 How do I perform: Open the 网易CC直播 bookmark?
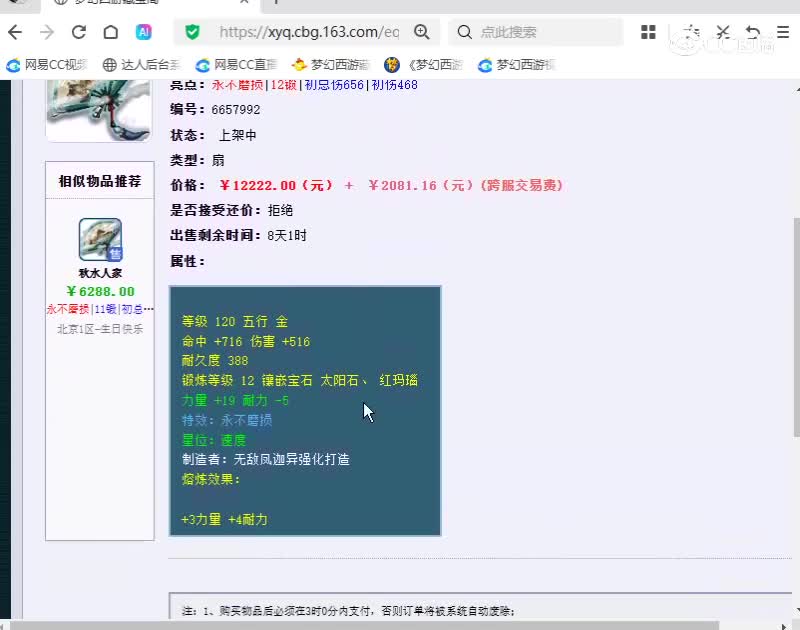(x=236, y=65)
